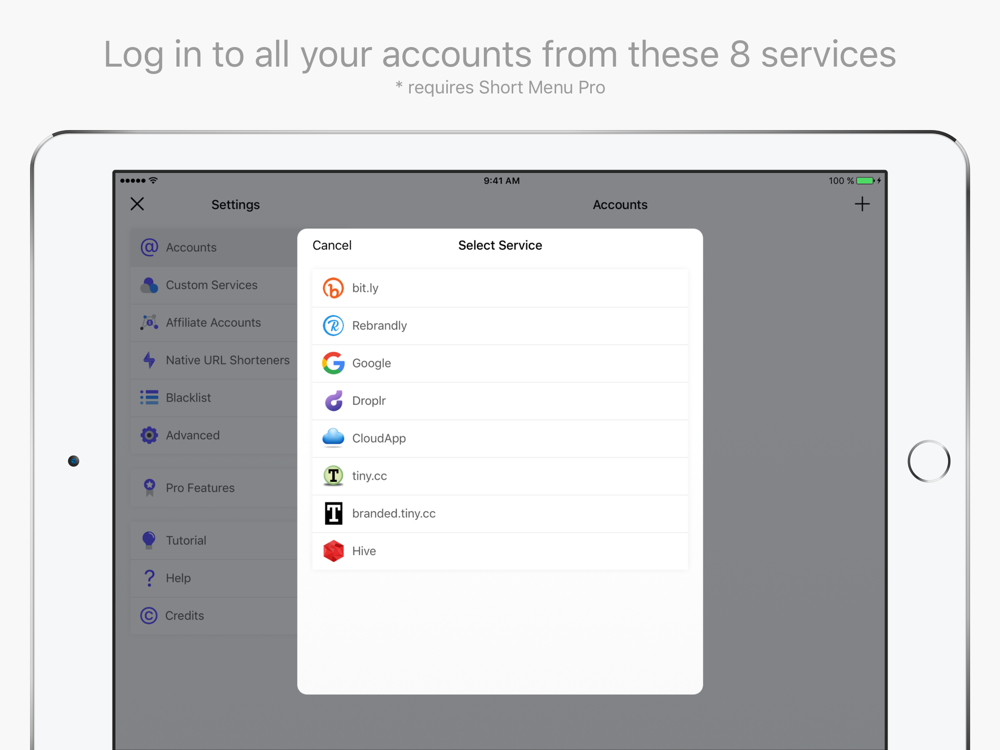Click the Advanced gear icon

click(149, 436)
